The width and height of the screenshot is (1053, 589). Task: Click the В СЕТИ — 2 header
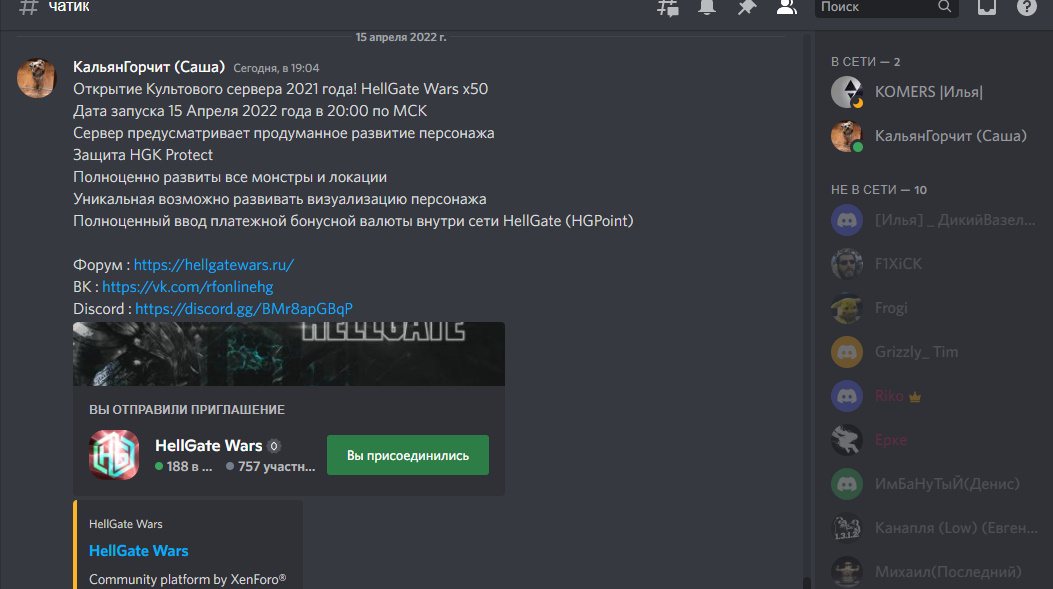point(865,62)
